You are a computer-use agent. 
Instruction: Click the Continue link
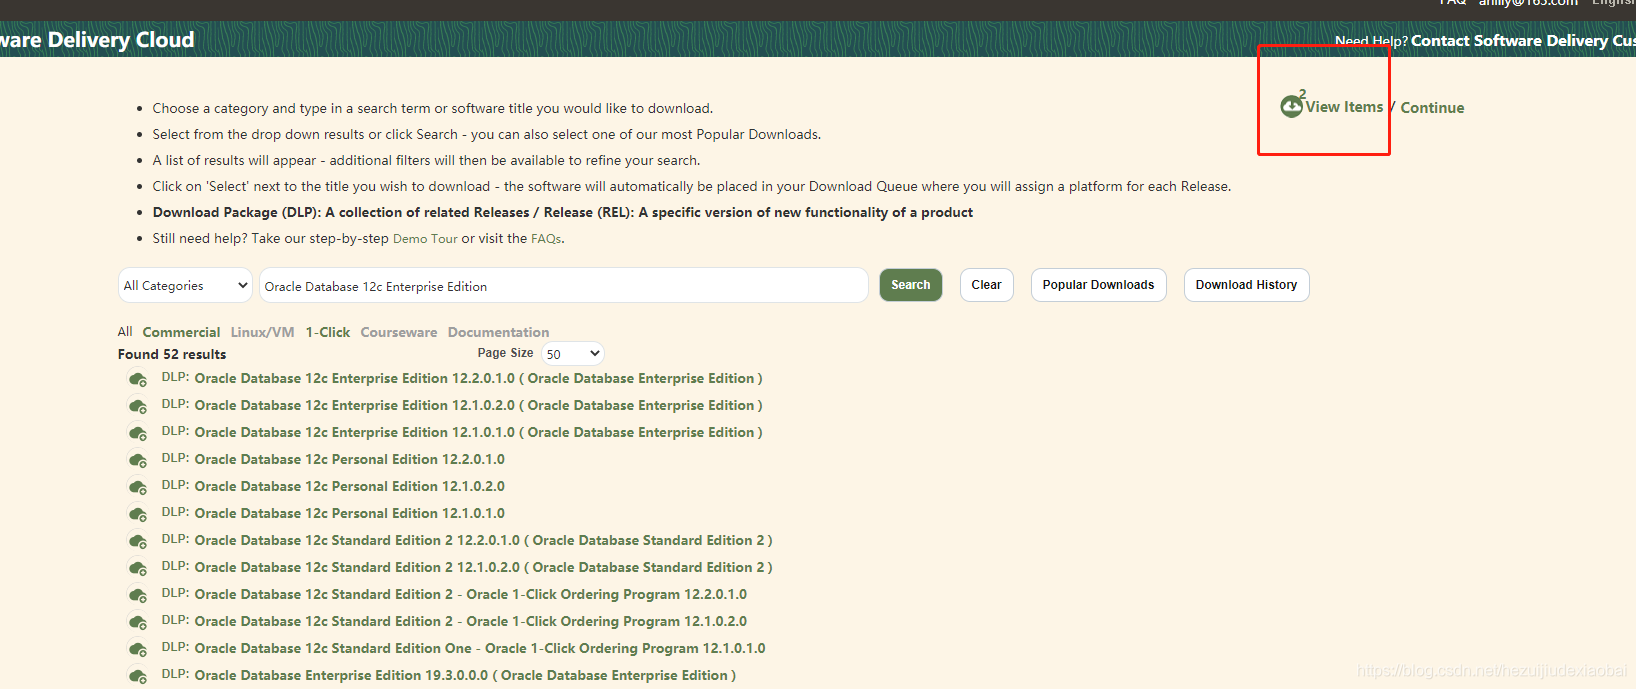[x=1432, y=108]
